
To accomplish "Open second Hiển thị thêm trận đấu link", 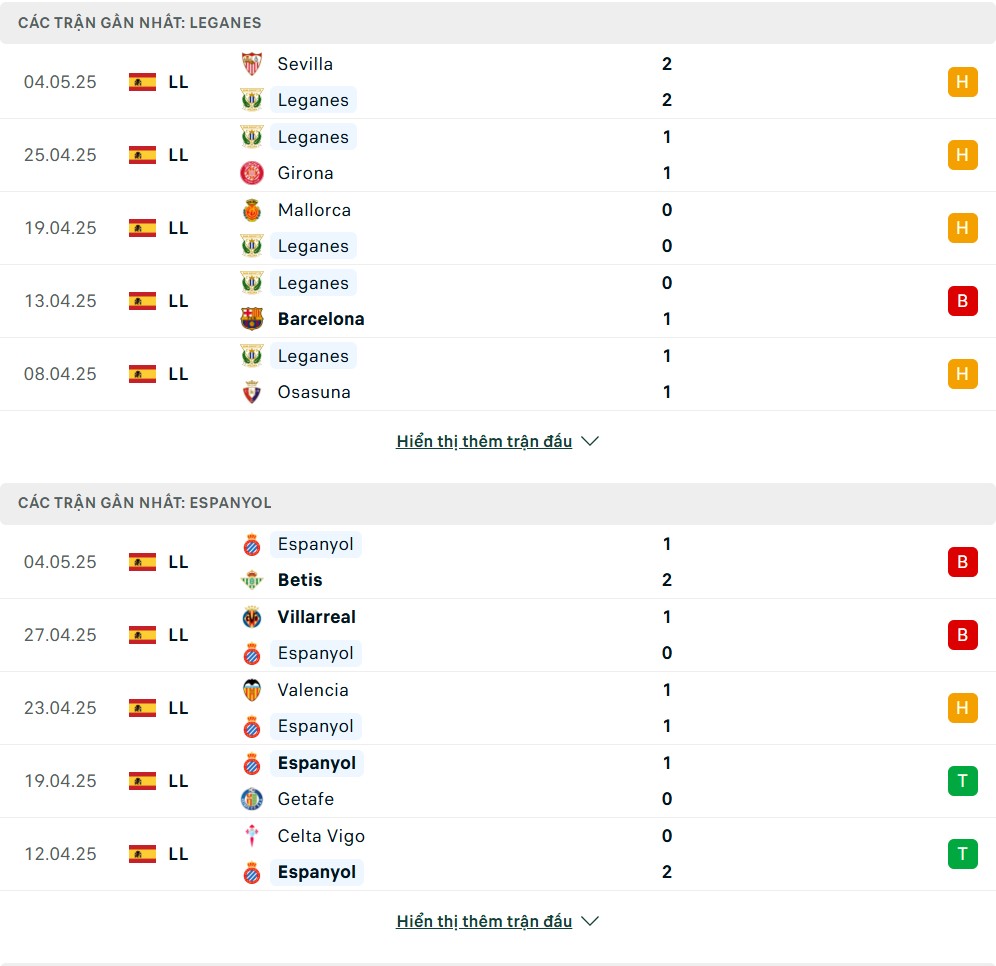I will point(484,922).
